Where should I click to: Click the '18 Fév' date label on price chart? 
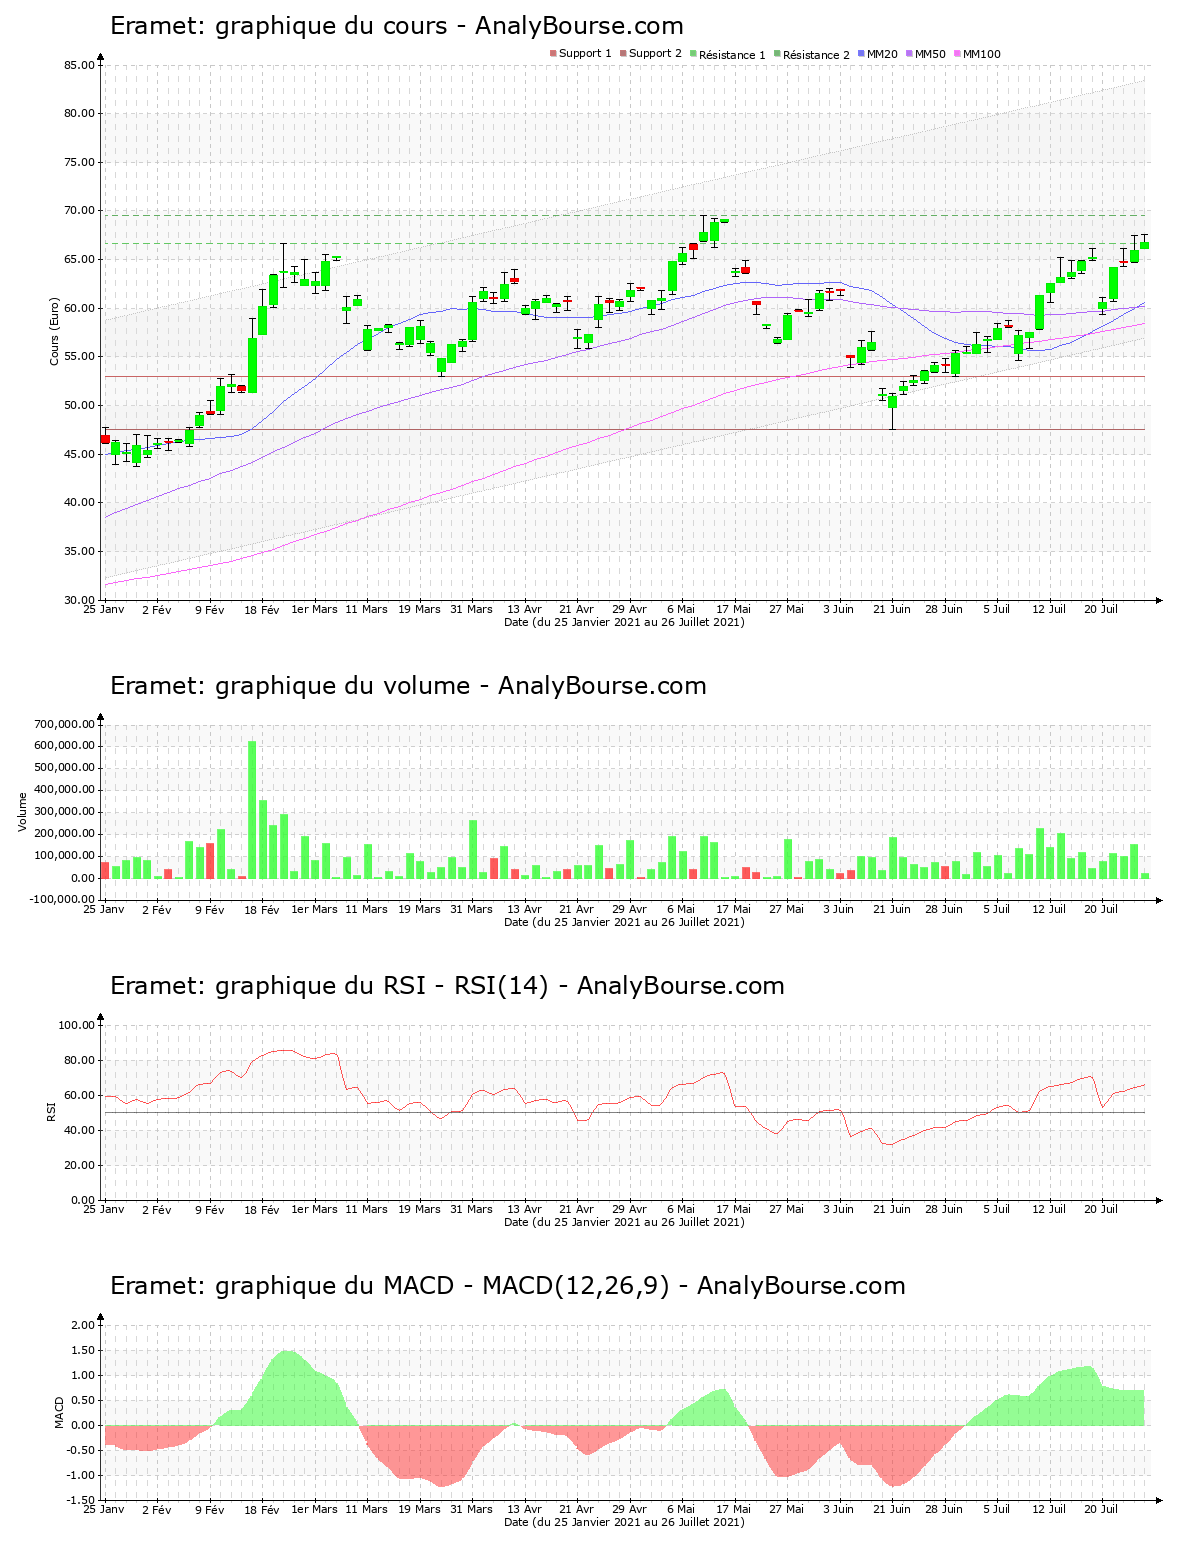click(262, 609)
